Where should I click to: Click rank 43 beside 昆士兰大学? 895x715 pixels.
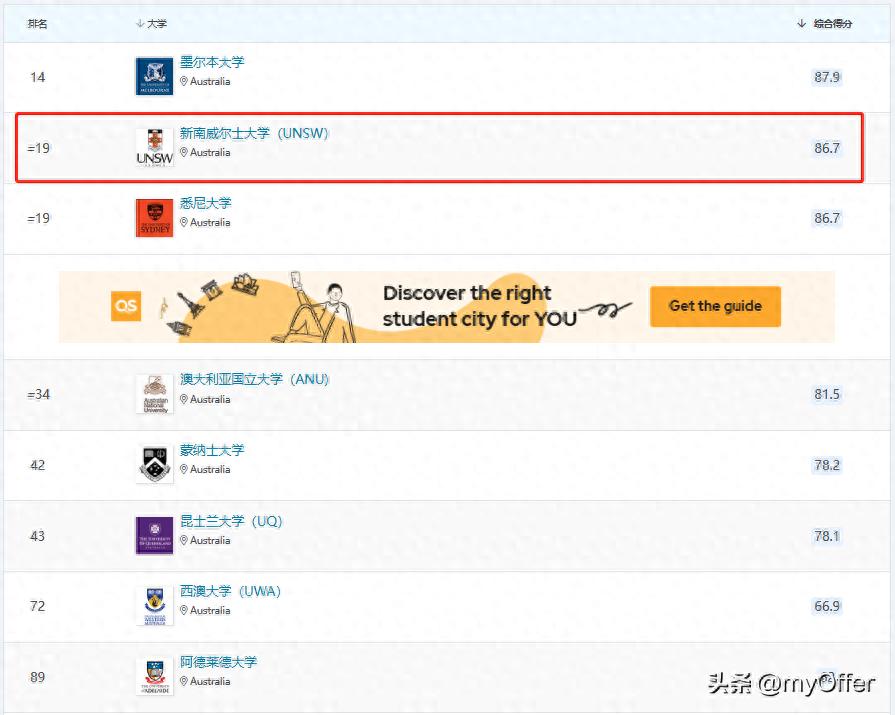coord(38,536)
